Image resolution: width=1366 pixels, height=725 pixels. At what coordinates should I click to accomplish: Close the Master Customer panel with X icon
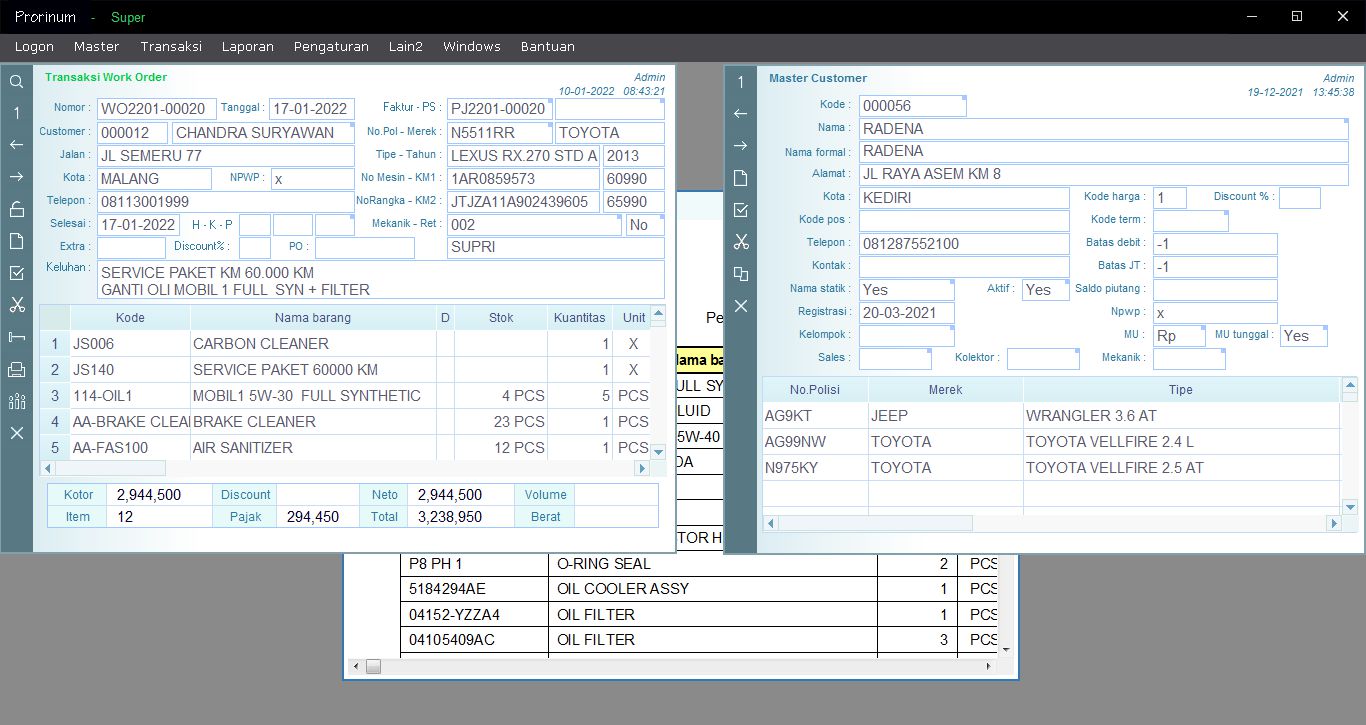click(x=741, y=306)
